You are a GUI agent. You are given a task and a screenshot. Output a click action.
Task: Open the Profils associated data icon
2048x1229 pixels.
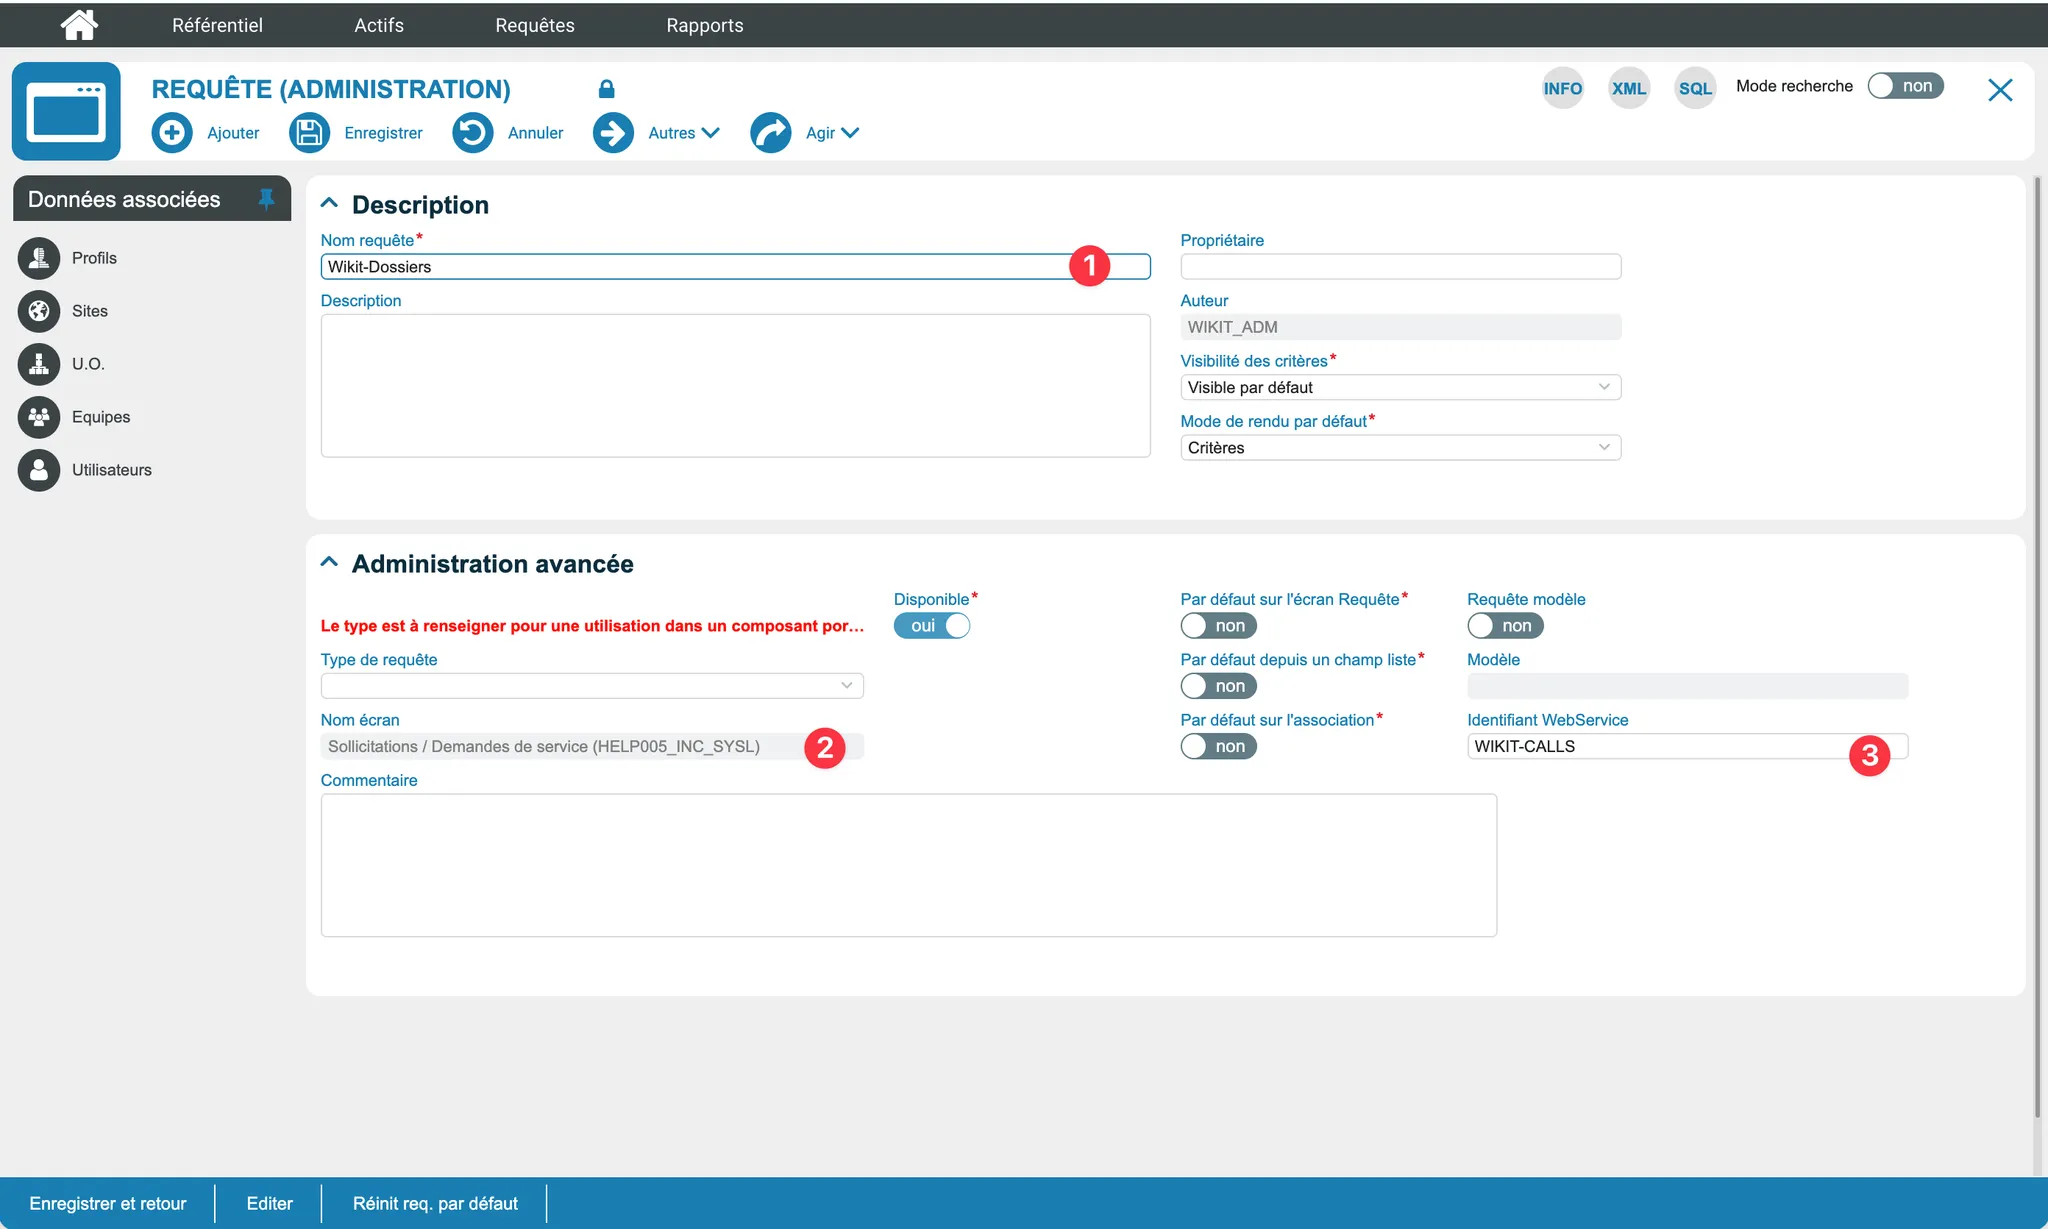tap(39, 258)
